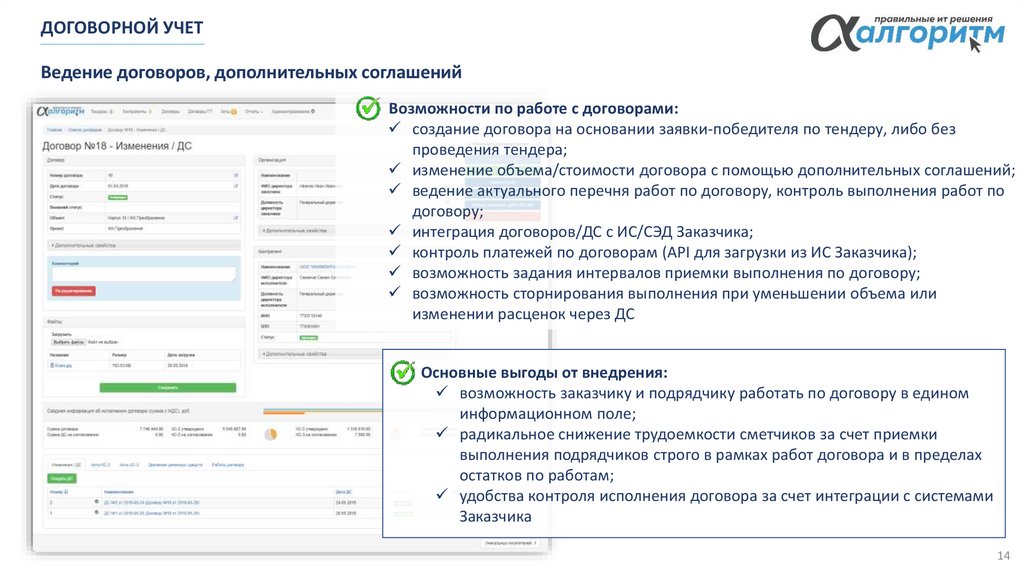Click the edit icon in Номер договора row

(x=236, y=175)
